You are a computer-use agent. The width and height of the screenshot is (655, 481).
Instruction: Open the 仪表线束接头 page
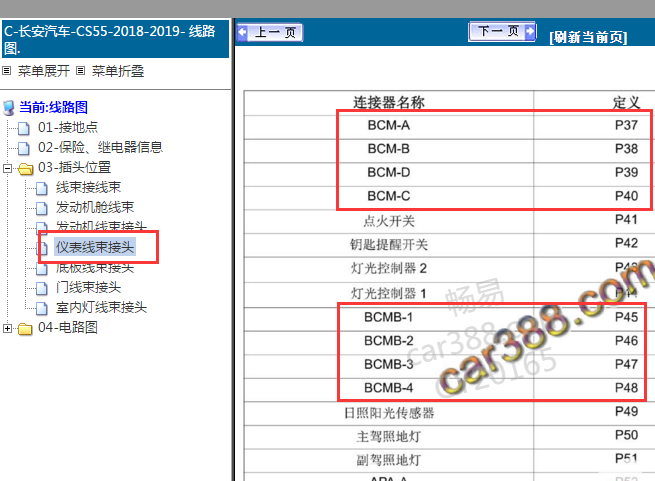95,247
